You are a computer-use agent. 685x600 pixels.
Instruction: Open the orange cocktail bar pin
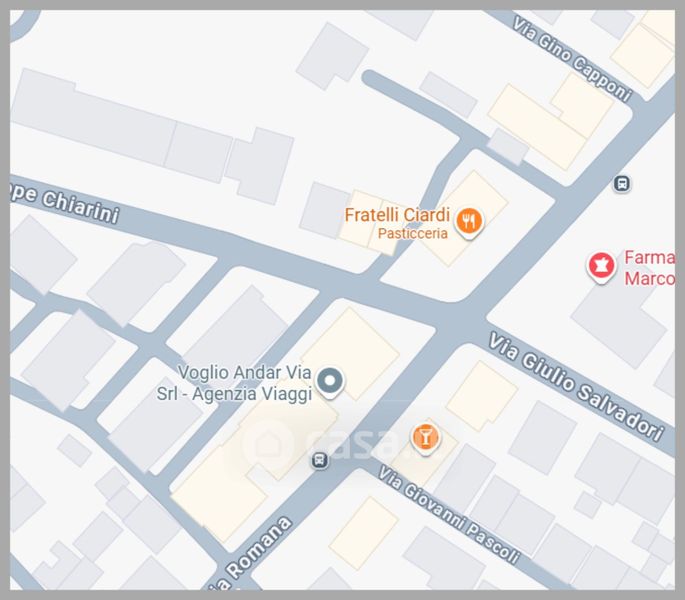tap(425, 439)
